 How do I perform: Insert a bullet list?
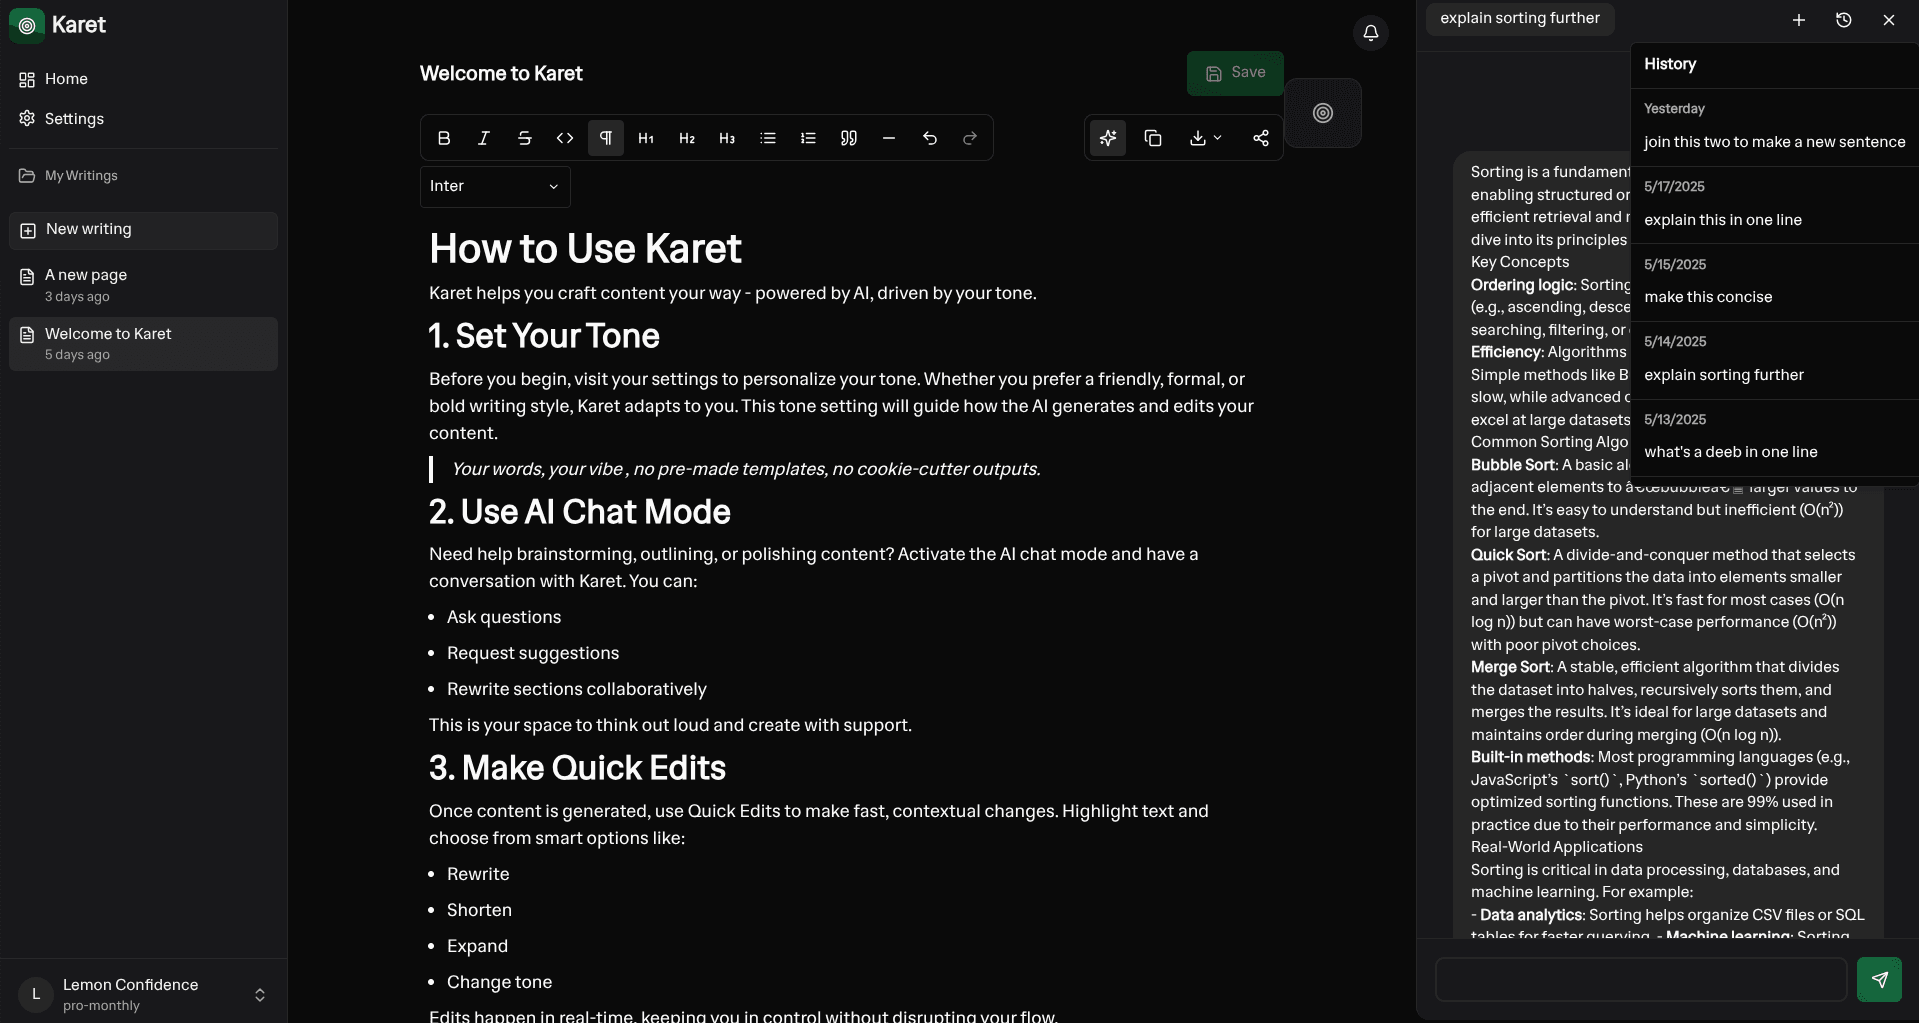[768, 138]
